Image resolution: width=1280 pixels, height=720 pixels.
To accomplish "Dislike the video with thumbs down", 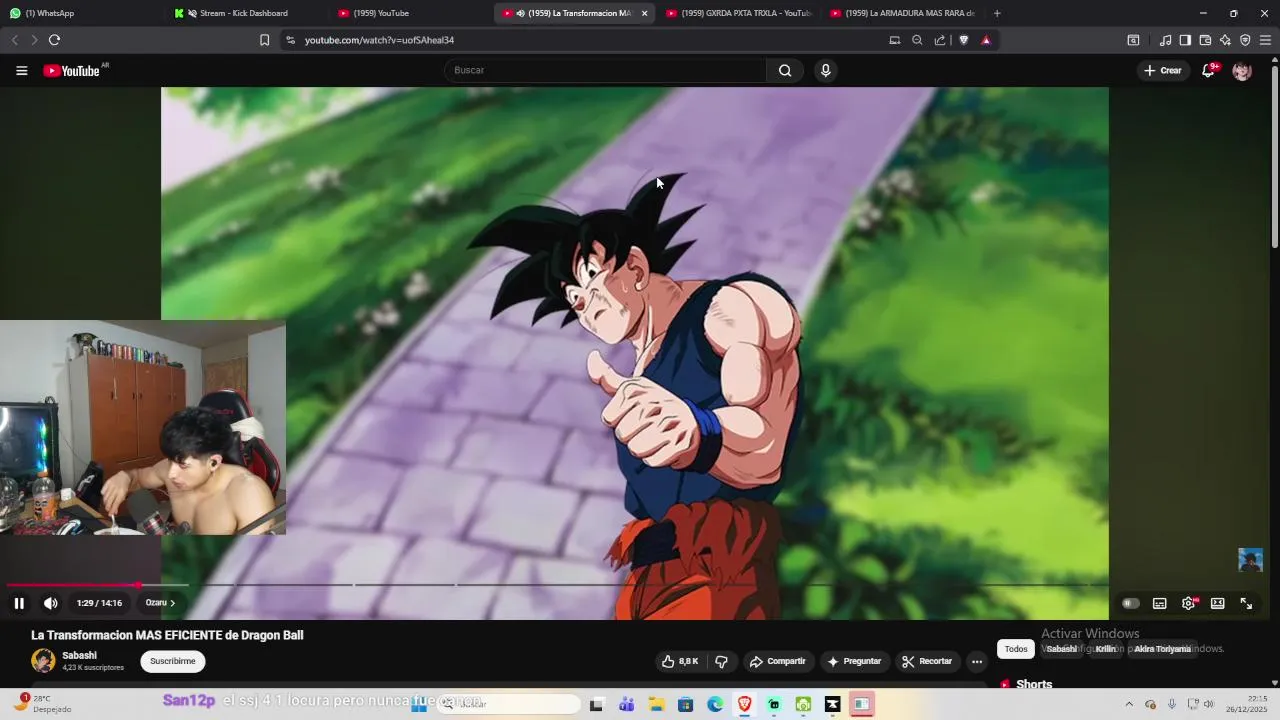I will pyautogui.click(x=721, y=661).
